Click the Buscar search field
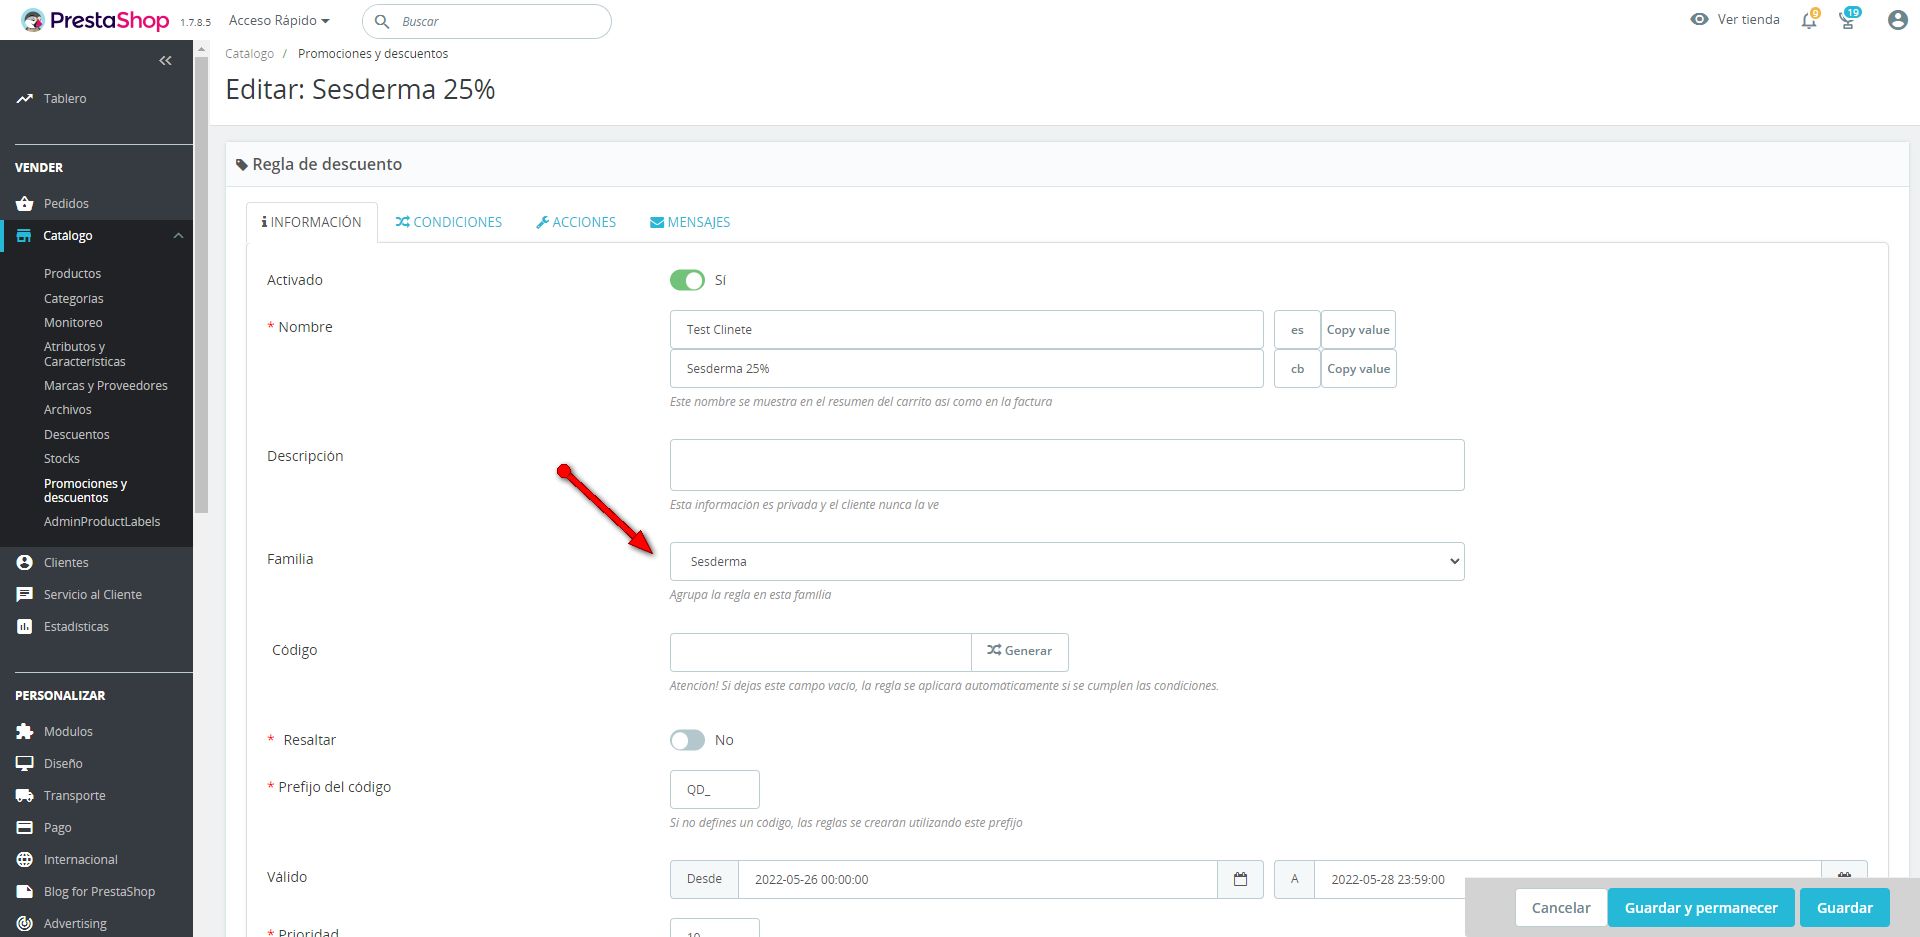 487,21
